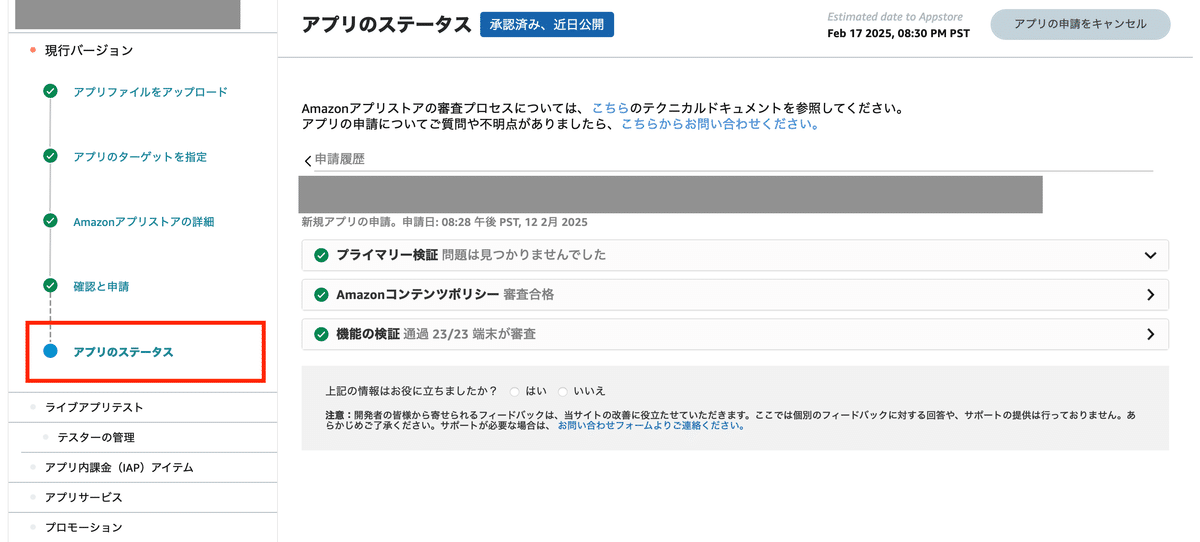This screenshot has width=1200, height=542.
Task: Click アプリのステータス page heading
Action: [386, 25]
